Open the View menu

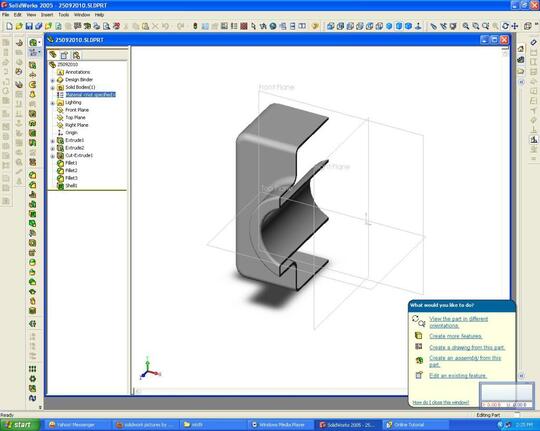31,15
